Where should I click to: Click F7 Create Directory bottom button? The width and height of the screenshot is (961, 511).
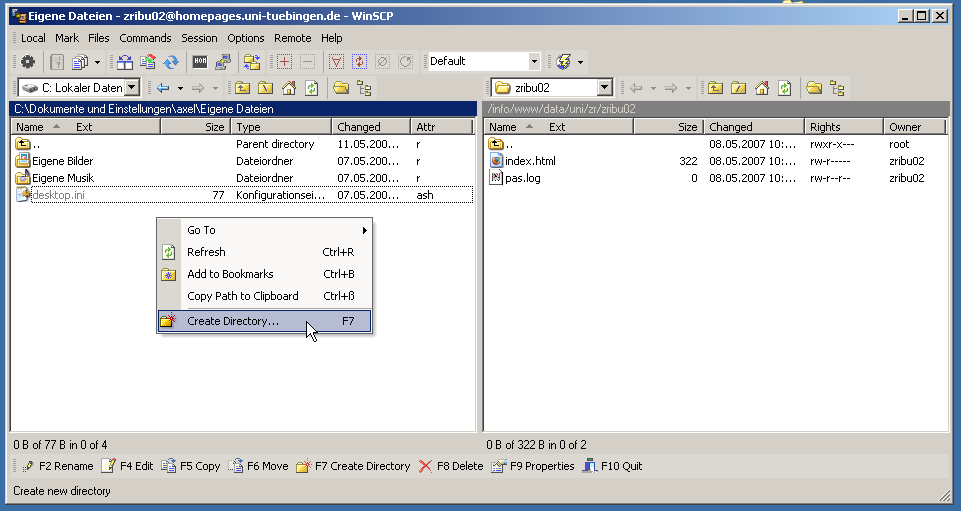point(353,466)
